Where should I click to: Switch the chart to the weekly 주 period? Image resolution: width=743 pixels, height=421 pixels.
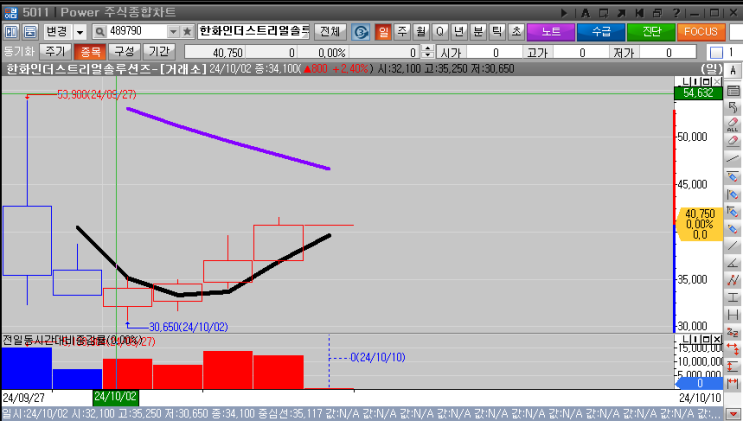(402, 32)
